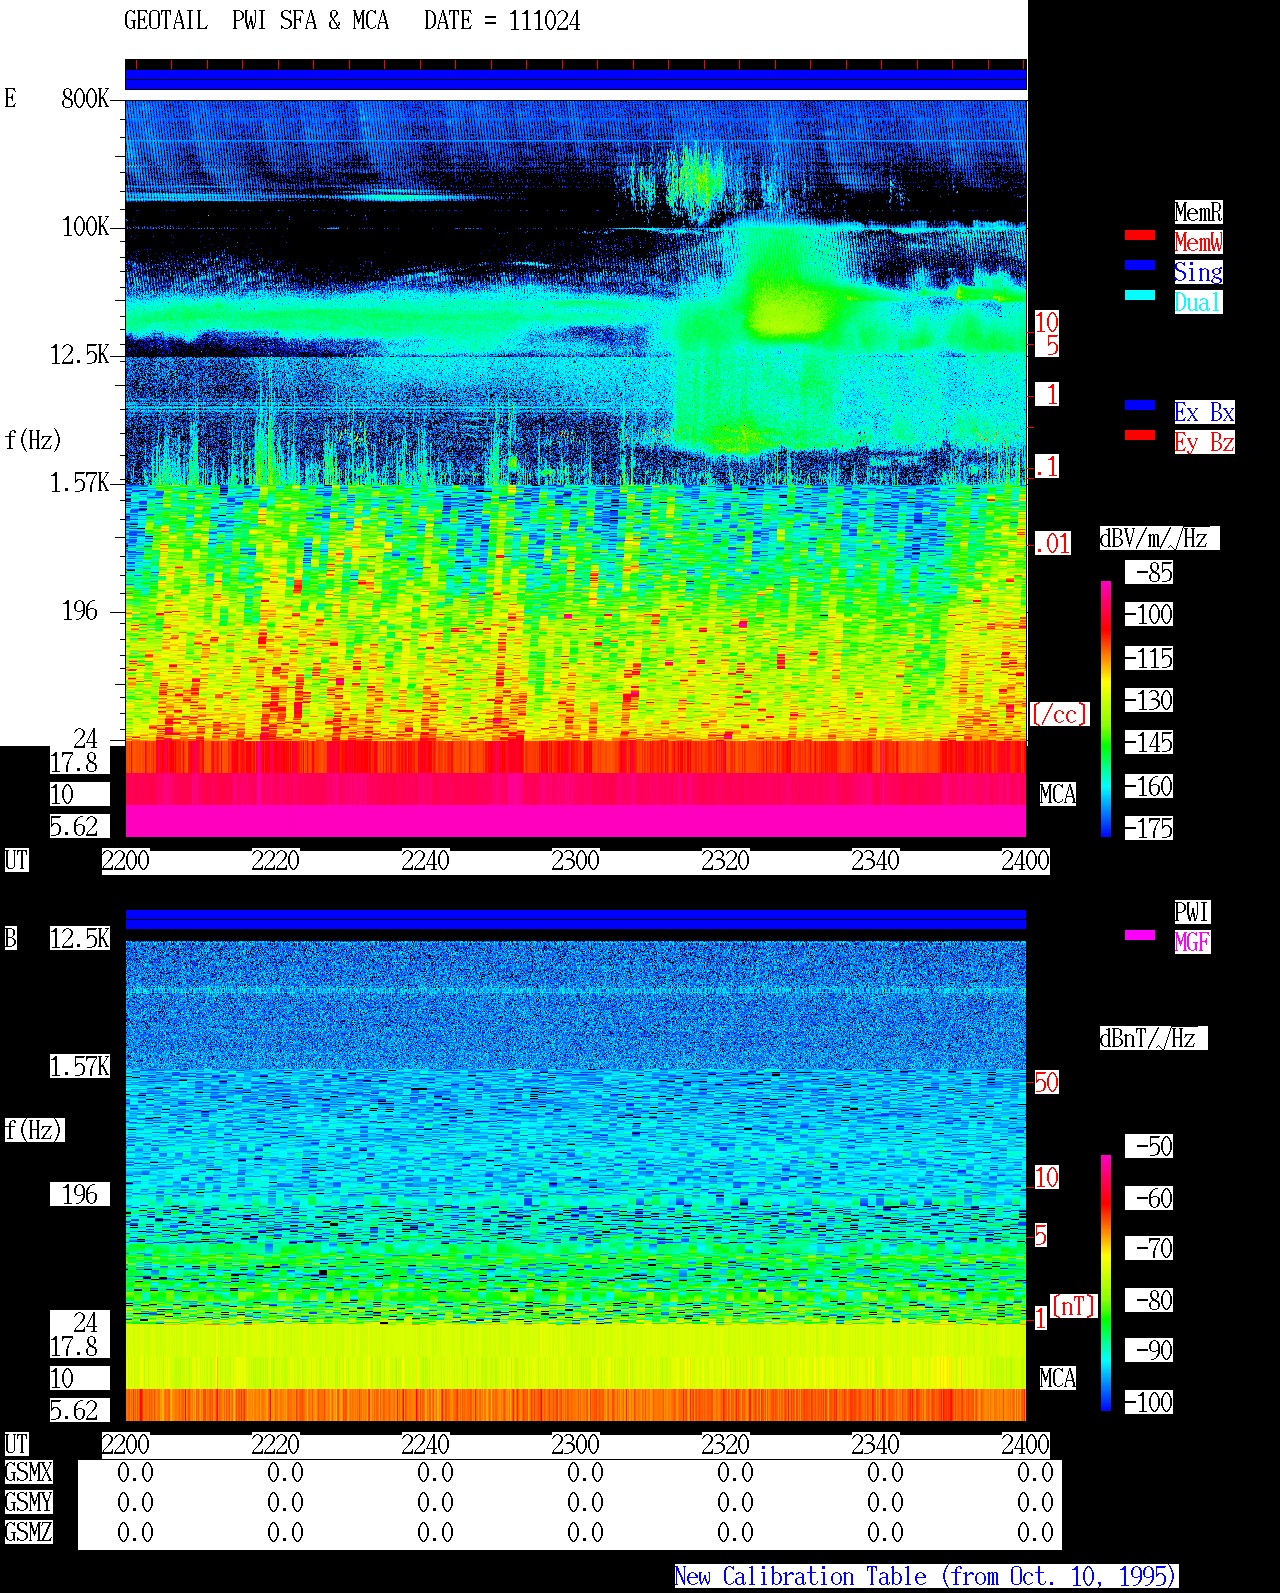Click the Dual legend label

[1198, 302]
